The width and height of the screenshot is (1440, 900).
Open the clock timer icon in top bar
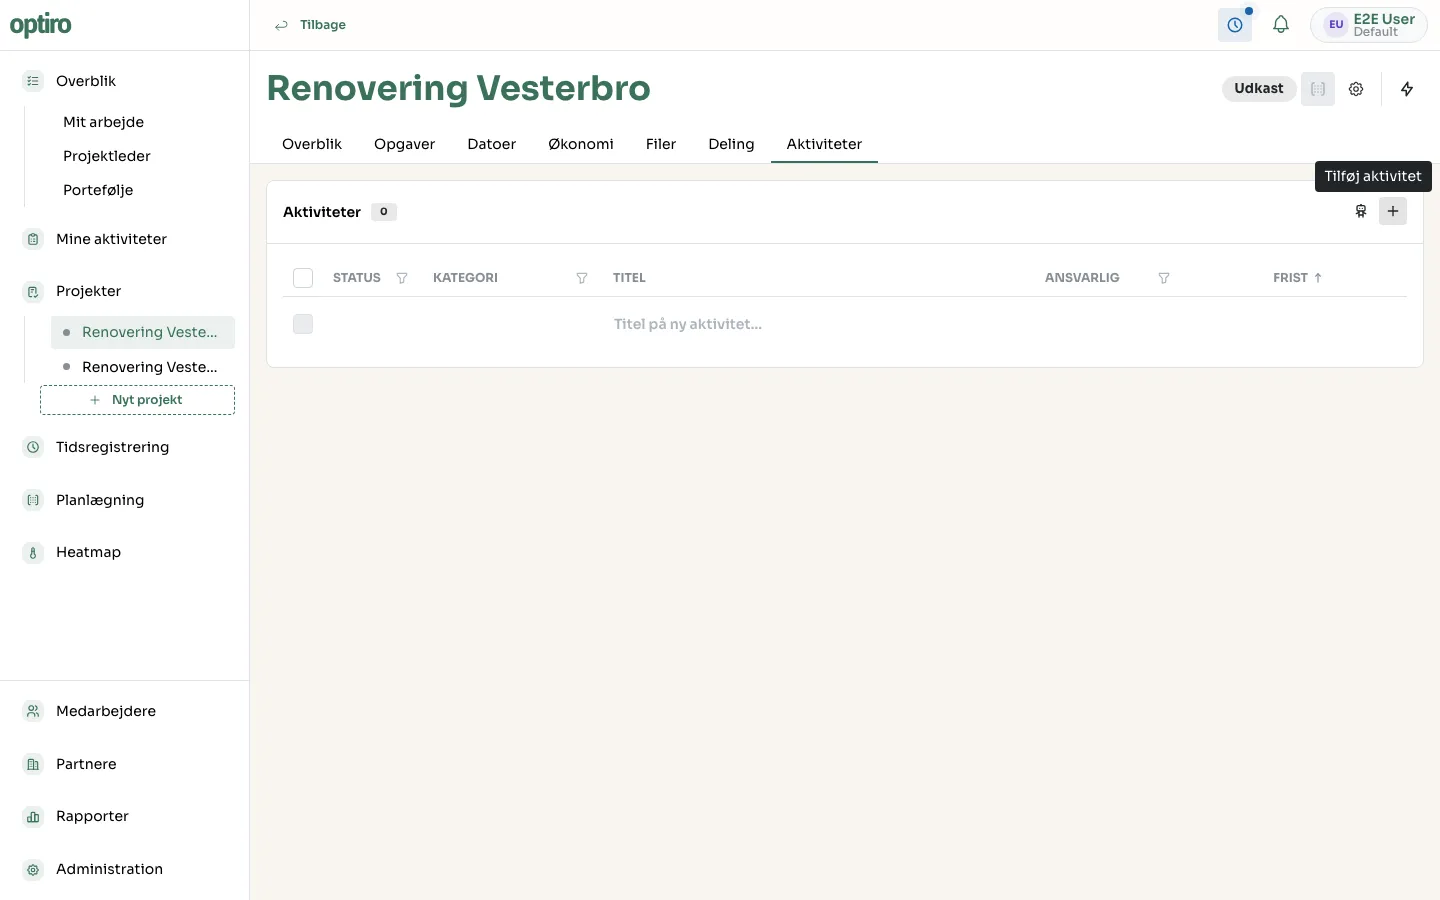[1235, 25]
